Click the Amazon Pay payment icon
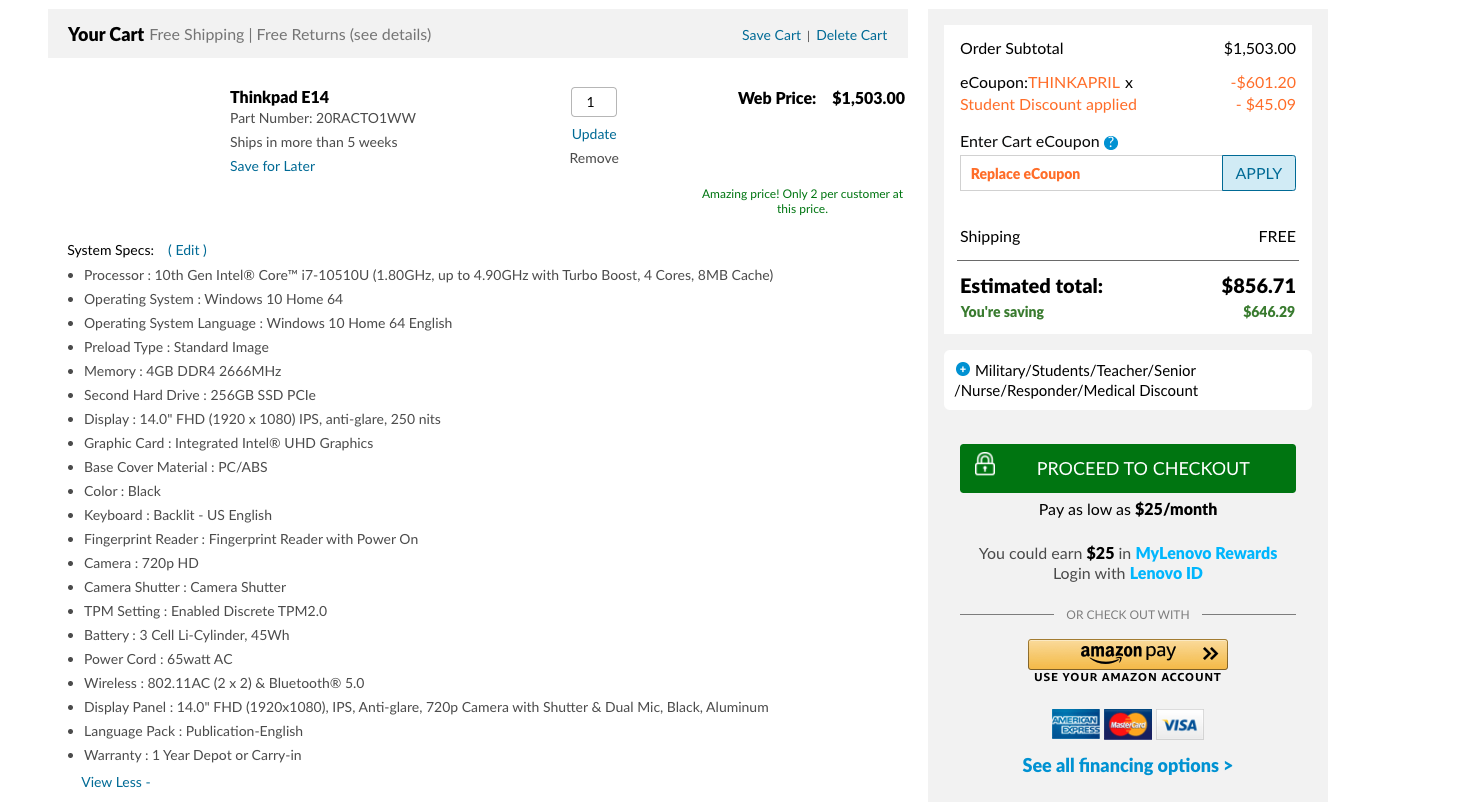Image resolution: width=1476 pixels, height=802 pixels. (x=1127, y=653)
